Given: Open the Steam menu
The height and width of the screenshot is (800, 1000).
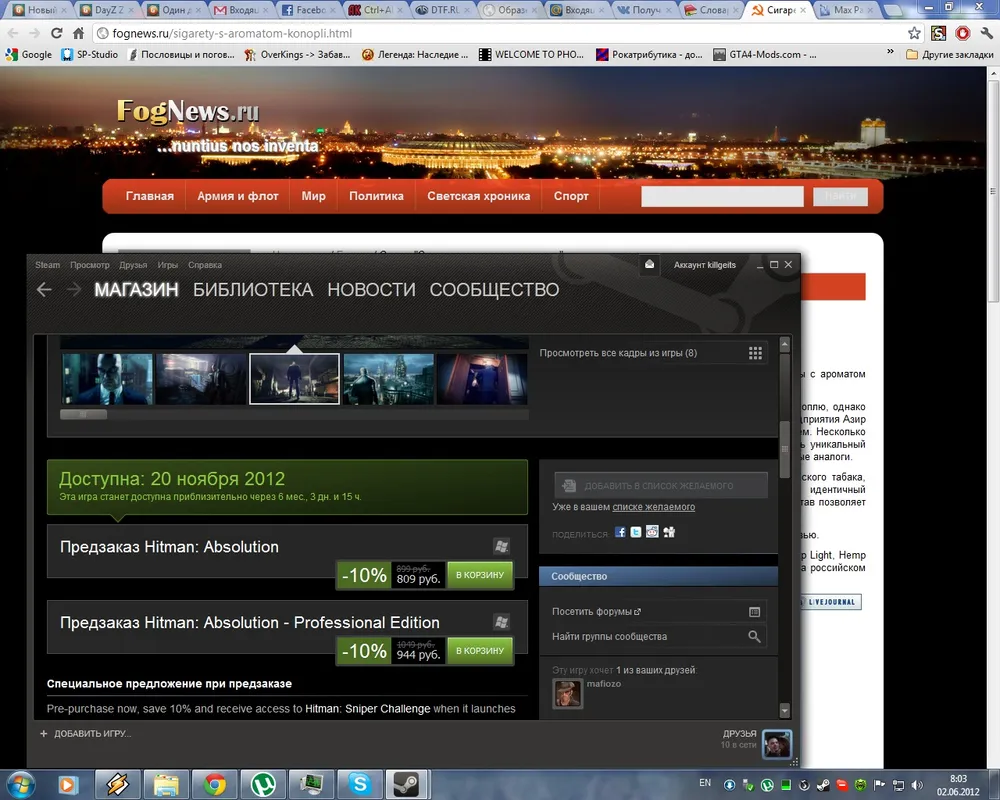Looking at the screenshot, I should pyautogui.click(x=47, y=265).
